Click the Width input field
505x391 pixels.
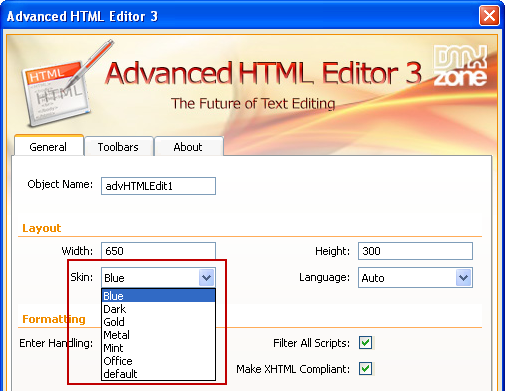(158, 251)
